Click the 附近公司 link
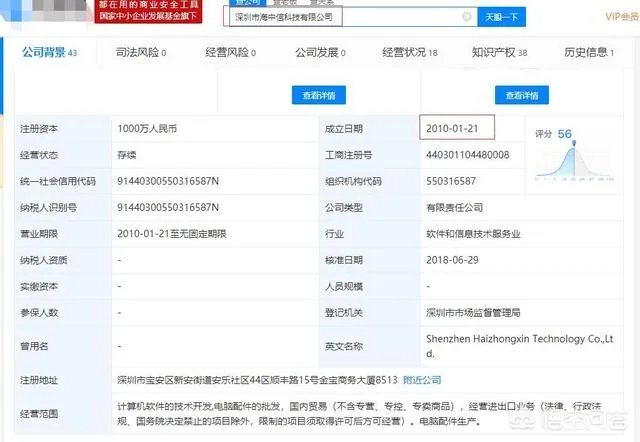The width and height of the screenshot is (640, 442). 422,380
